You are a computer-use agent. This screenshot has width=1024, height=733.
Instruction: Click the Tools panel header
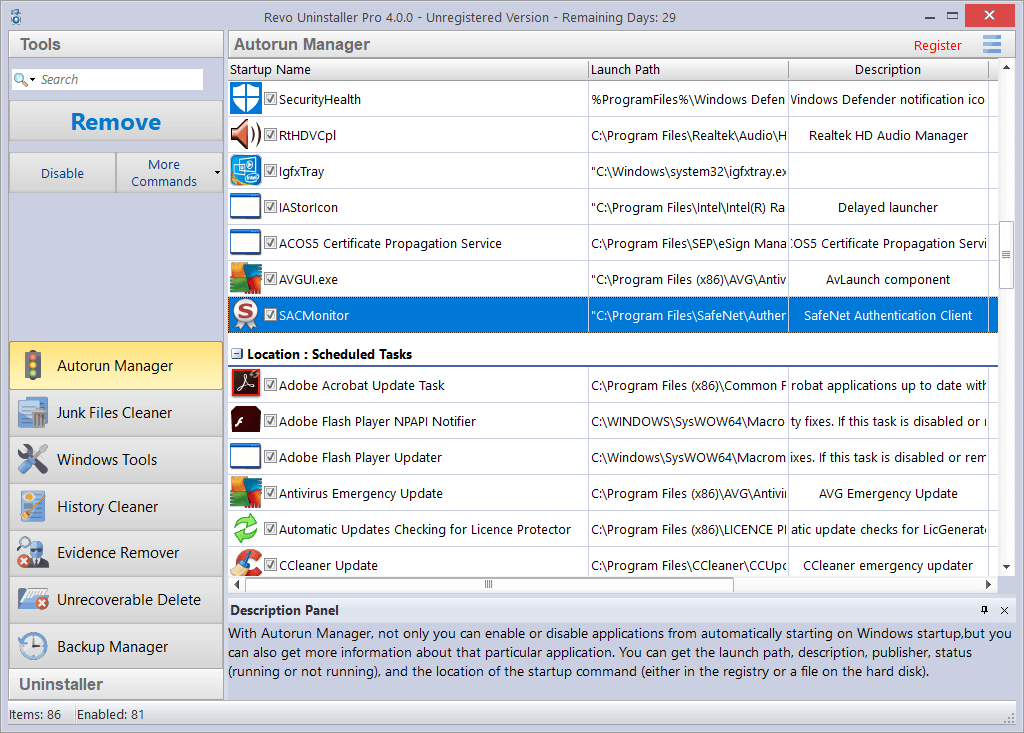[x=116, y=44]
